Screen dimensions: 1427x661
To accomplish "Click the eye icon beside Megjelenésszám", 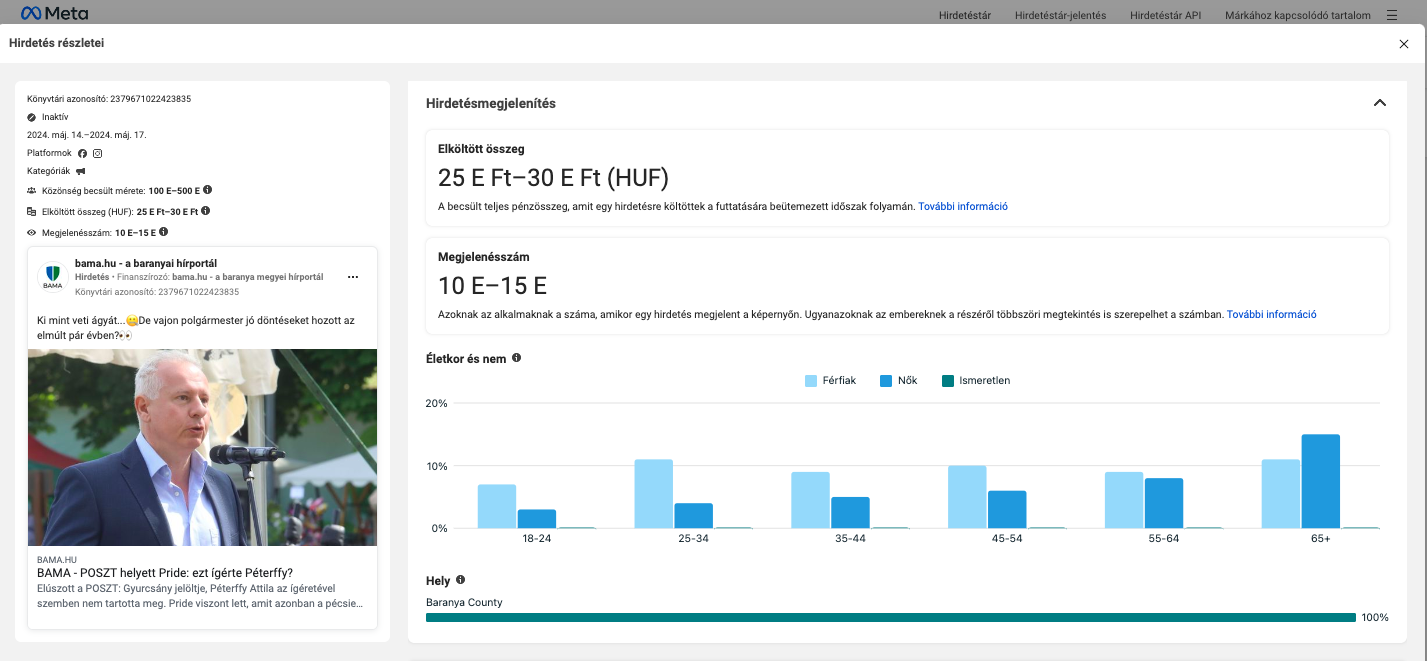I will [32, 233].
